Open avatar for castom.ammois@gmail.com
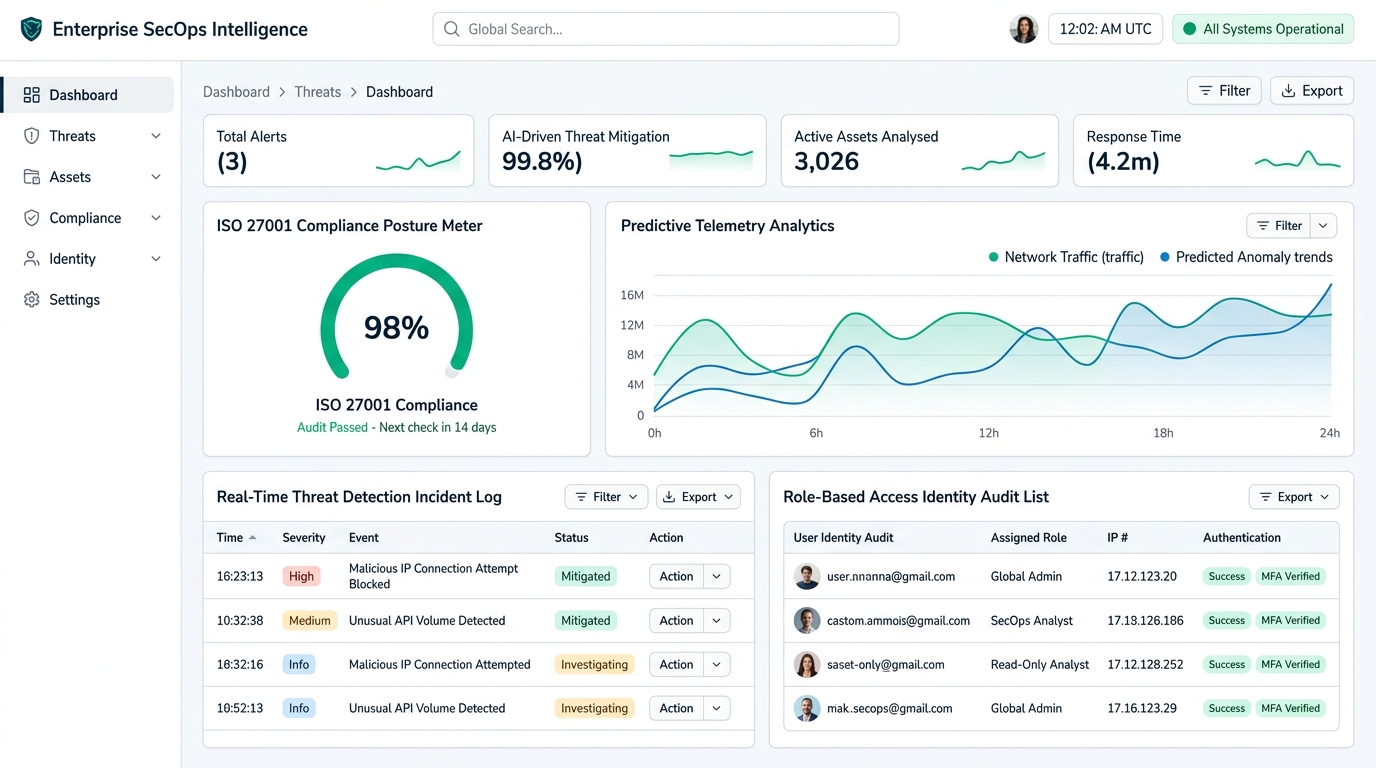 click(x=807, y=620)
